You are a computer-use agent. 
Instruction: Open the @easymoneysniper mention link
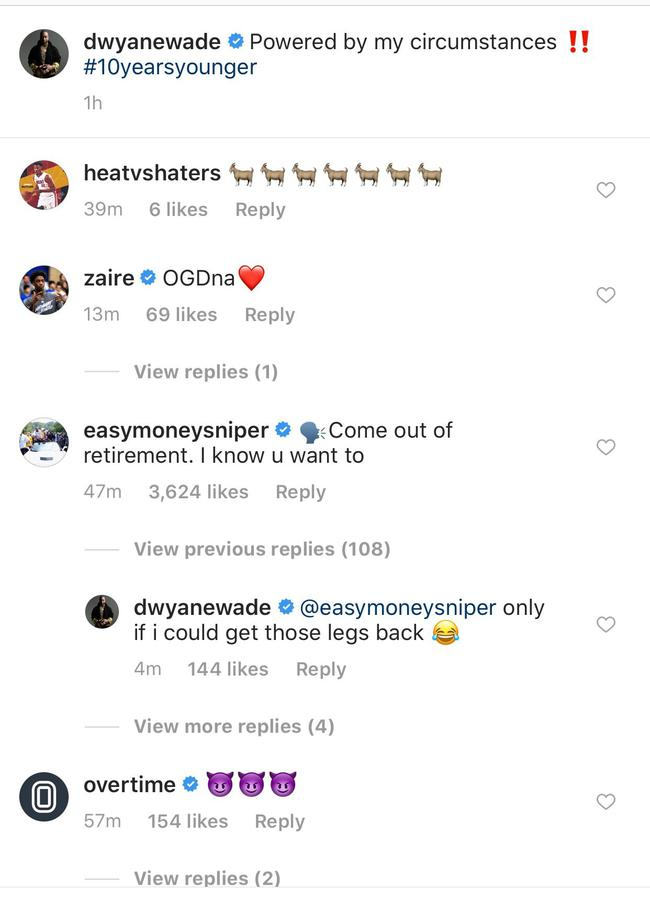pos(398,607)
